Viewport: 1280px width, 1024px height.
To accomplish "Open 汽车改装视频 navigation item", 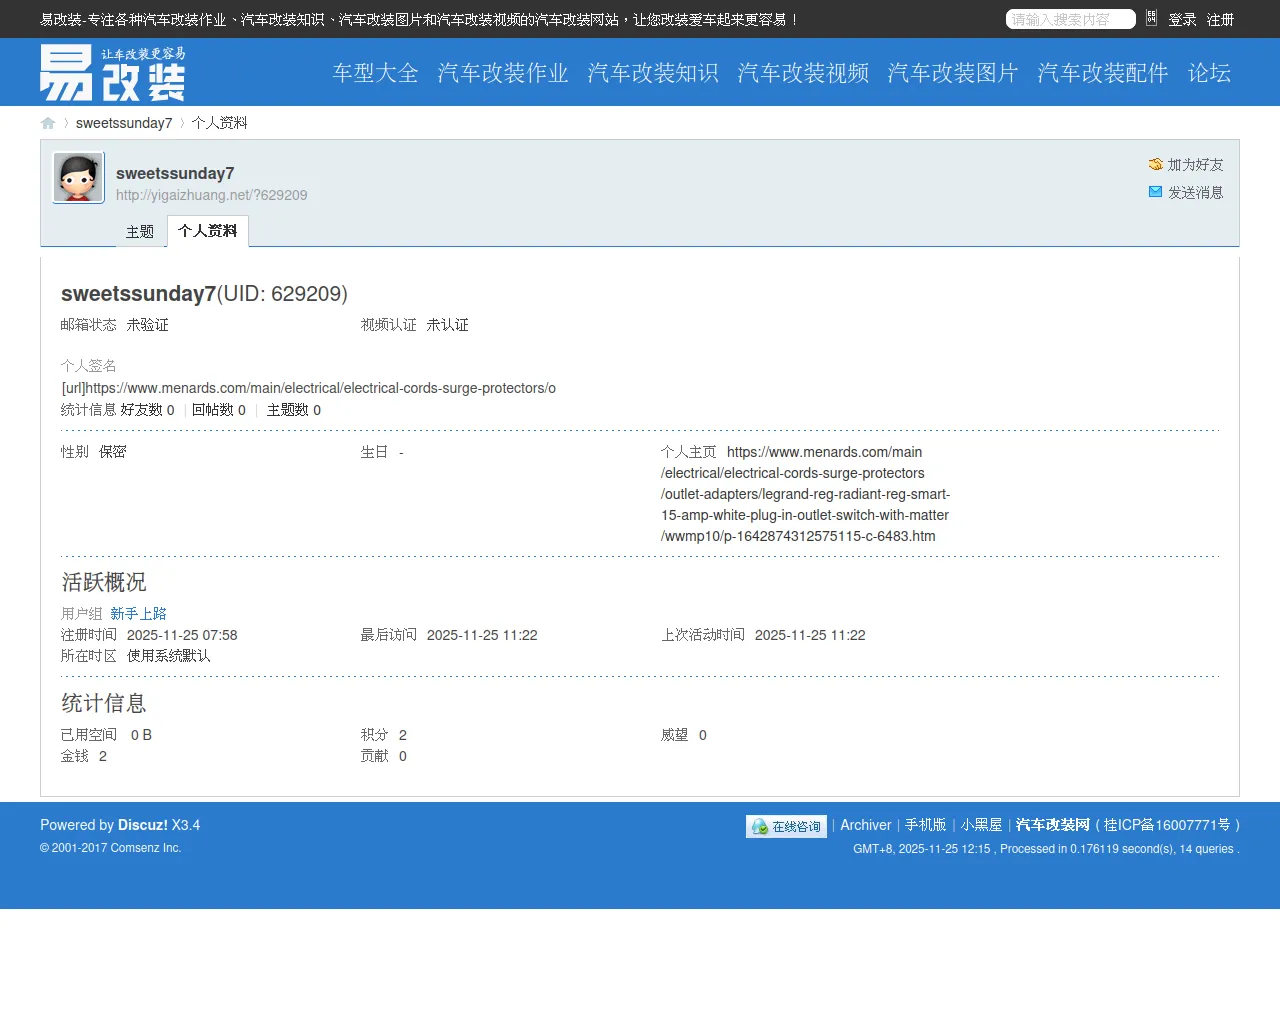I will coord(802,73).
